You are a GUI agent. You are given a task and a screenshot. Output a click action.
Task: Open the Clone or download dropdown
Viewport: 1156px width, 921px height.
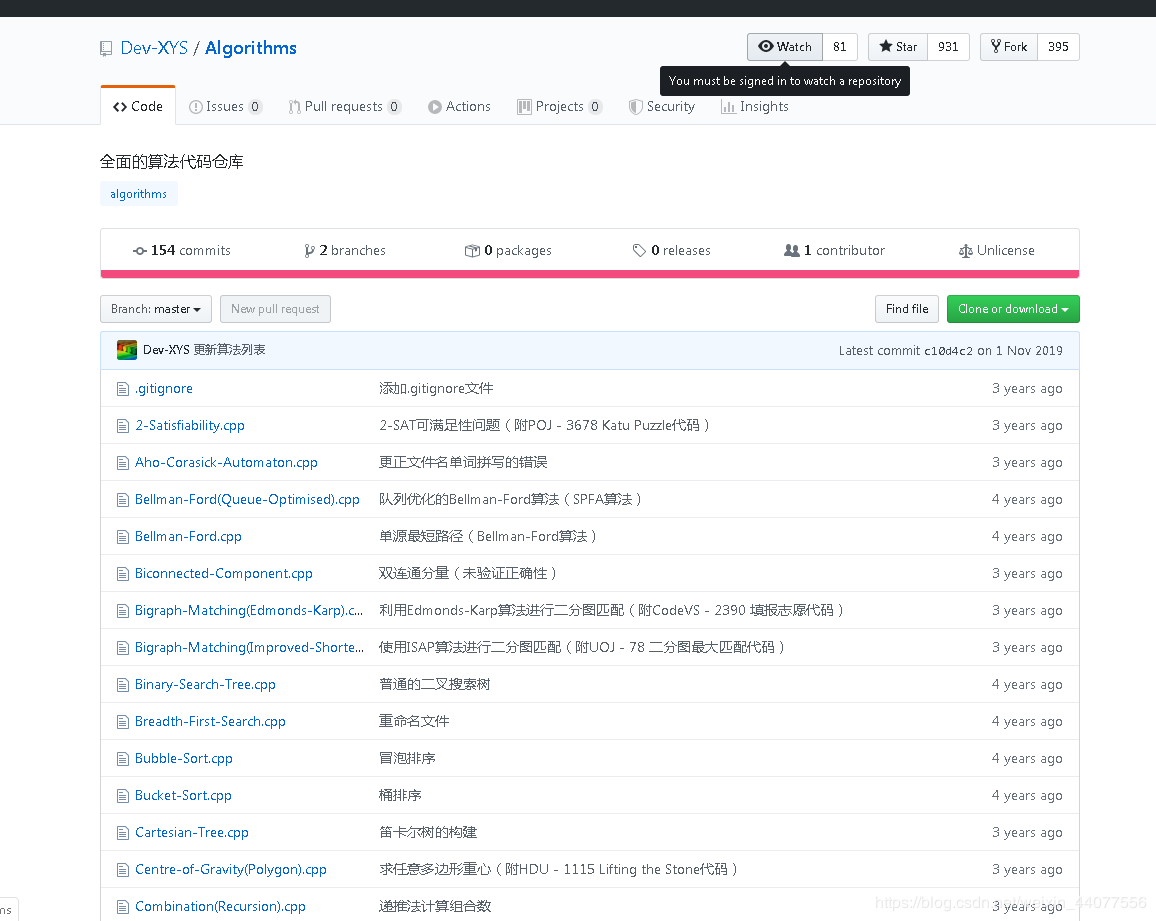1012,309
